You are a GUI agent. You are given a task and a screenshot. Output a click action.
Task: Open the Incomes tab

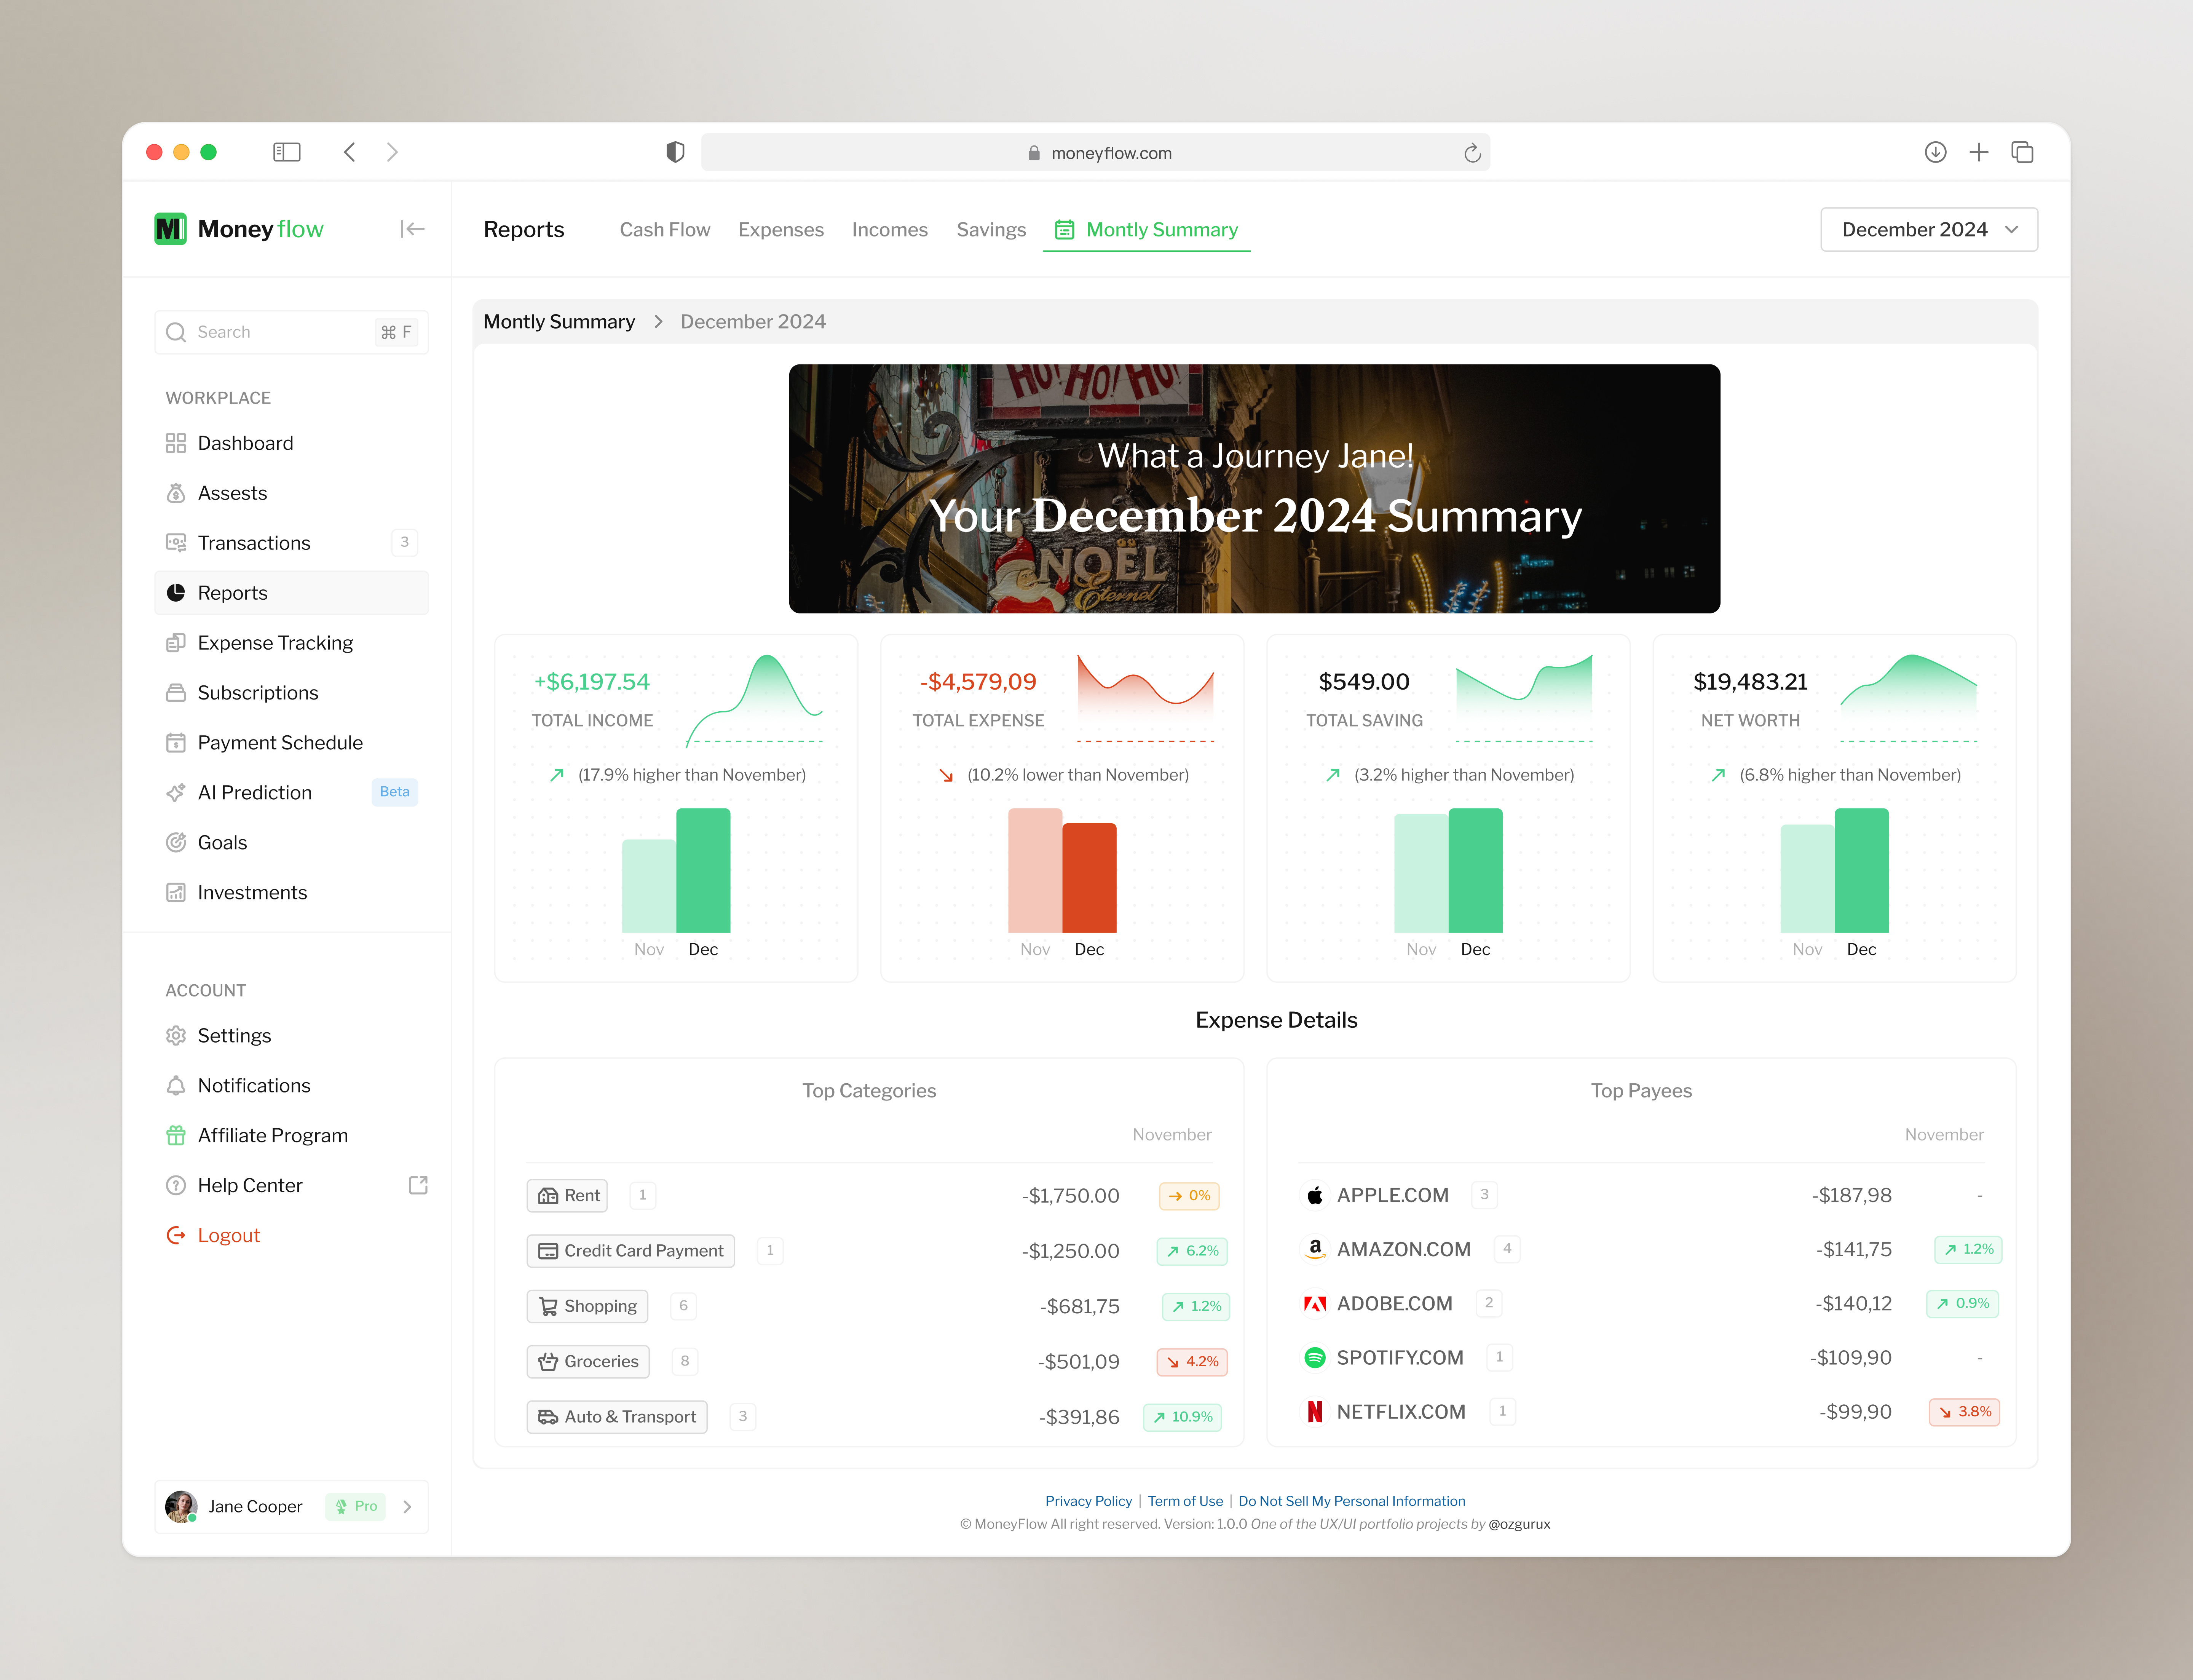(x=890, y=229)
